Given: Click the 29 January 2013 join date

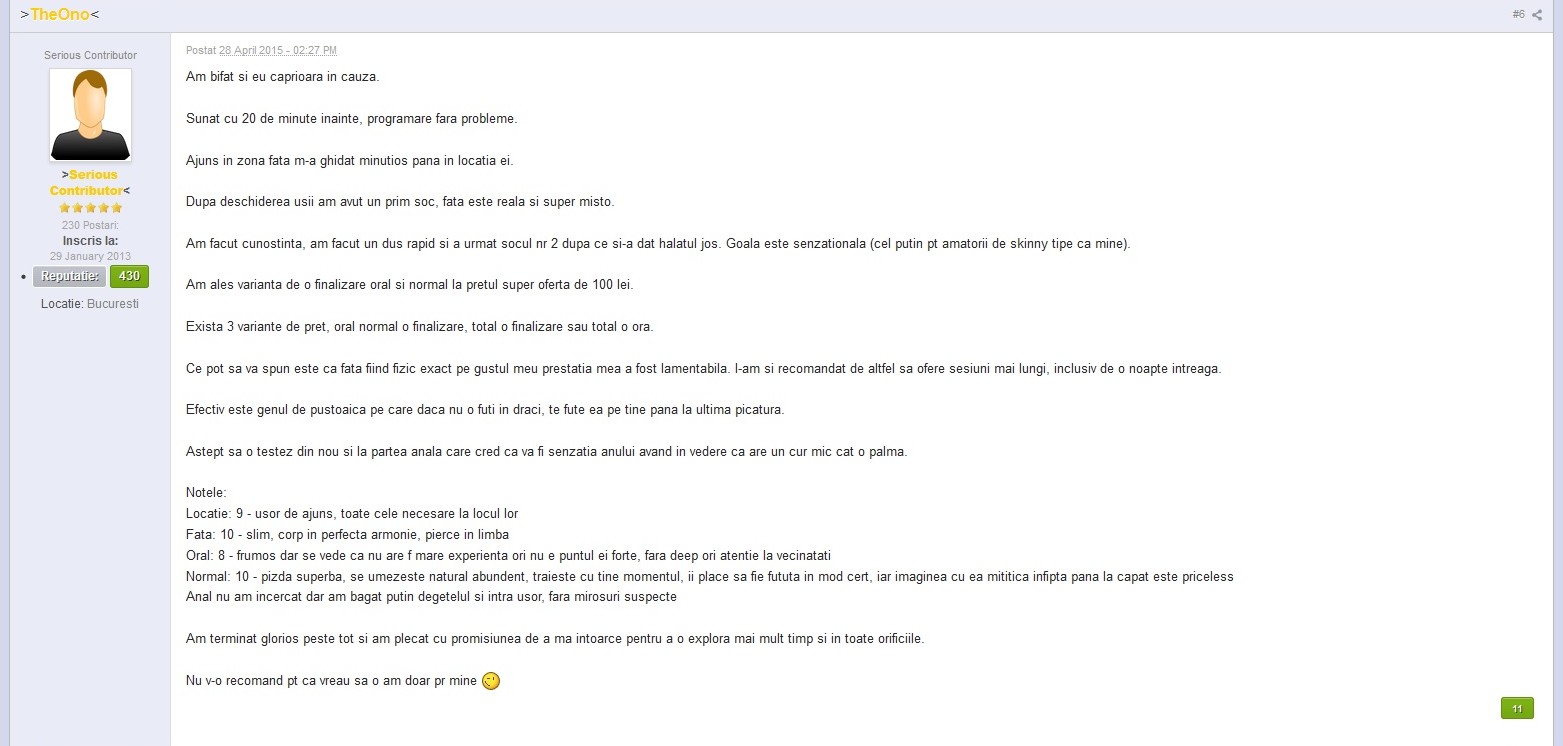Looking at the screenshot, I should tap(90, 256).
